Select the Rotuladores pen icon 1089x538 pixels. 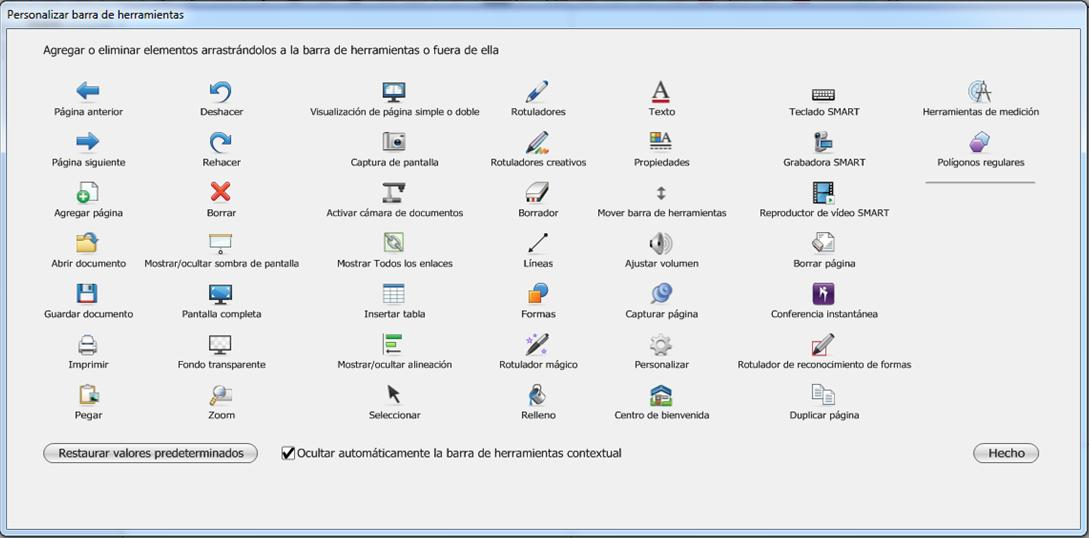[537, 92]
